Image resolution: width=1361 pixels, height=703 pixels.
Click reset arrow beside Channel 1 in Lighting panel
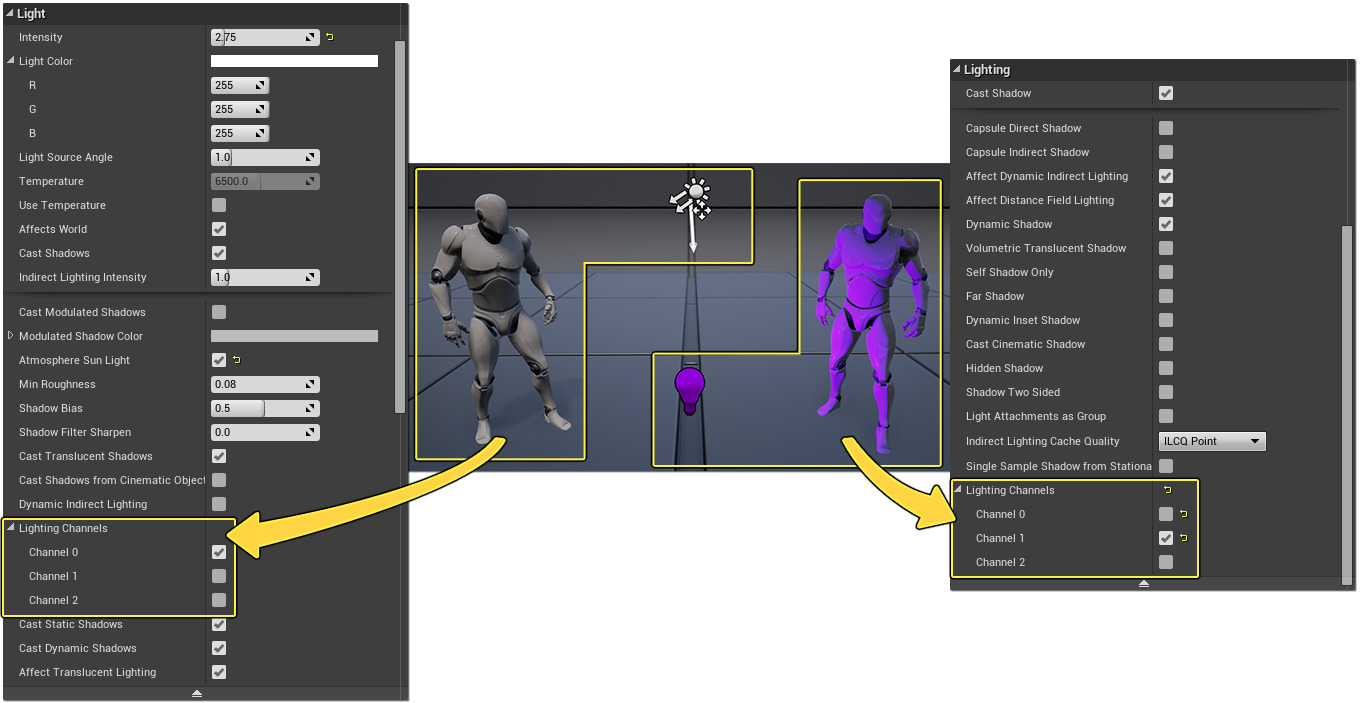(x=1184, y=538)
